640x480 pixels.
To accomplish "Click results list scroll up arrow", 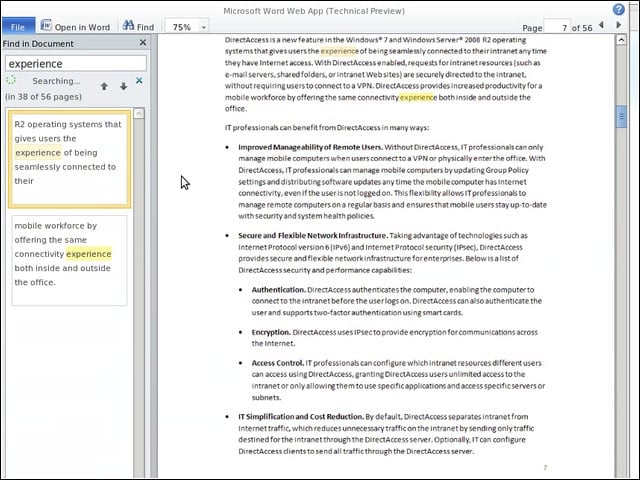I will click(139, 113).
